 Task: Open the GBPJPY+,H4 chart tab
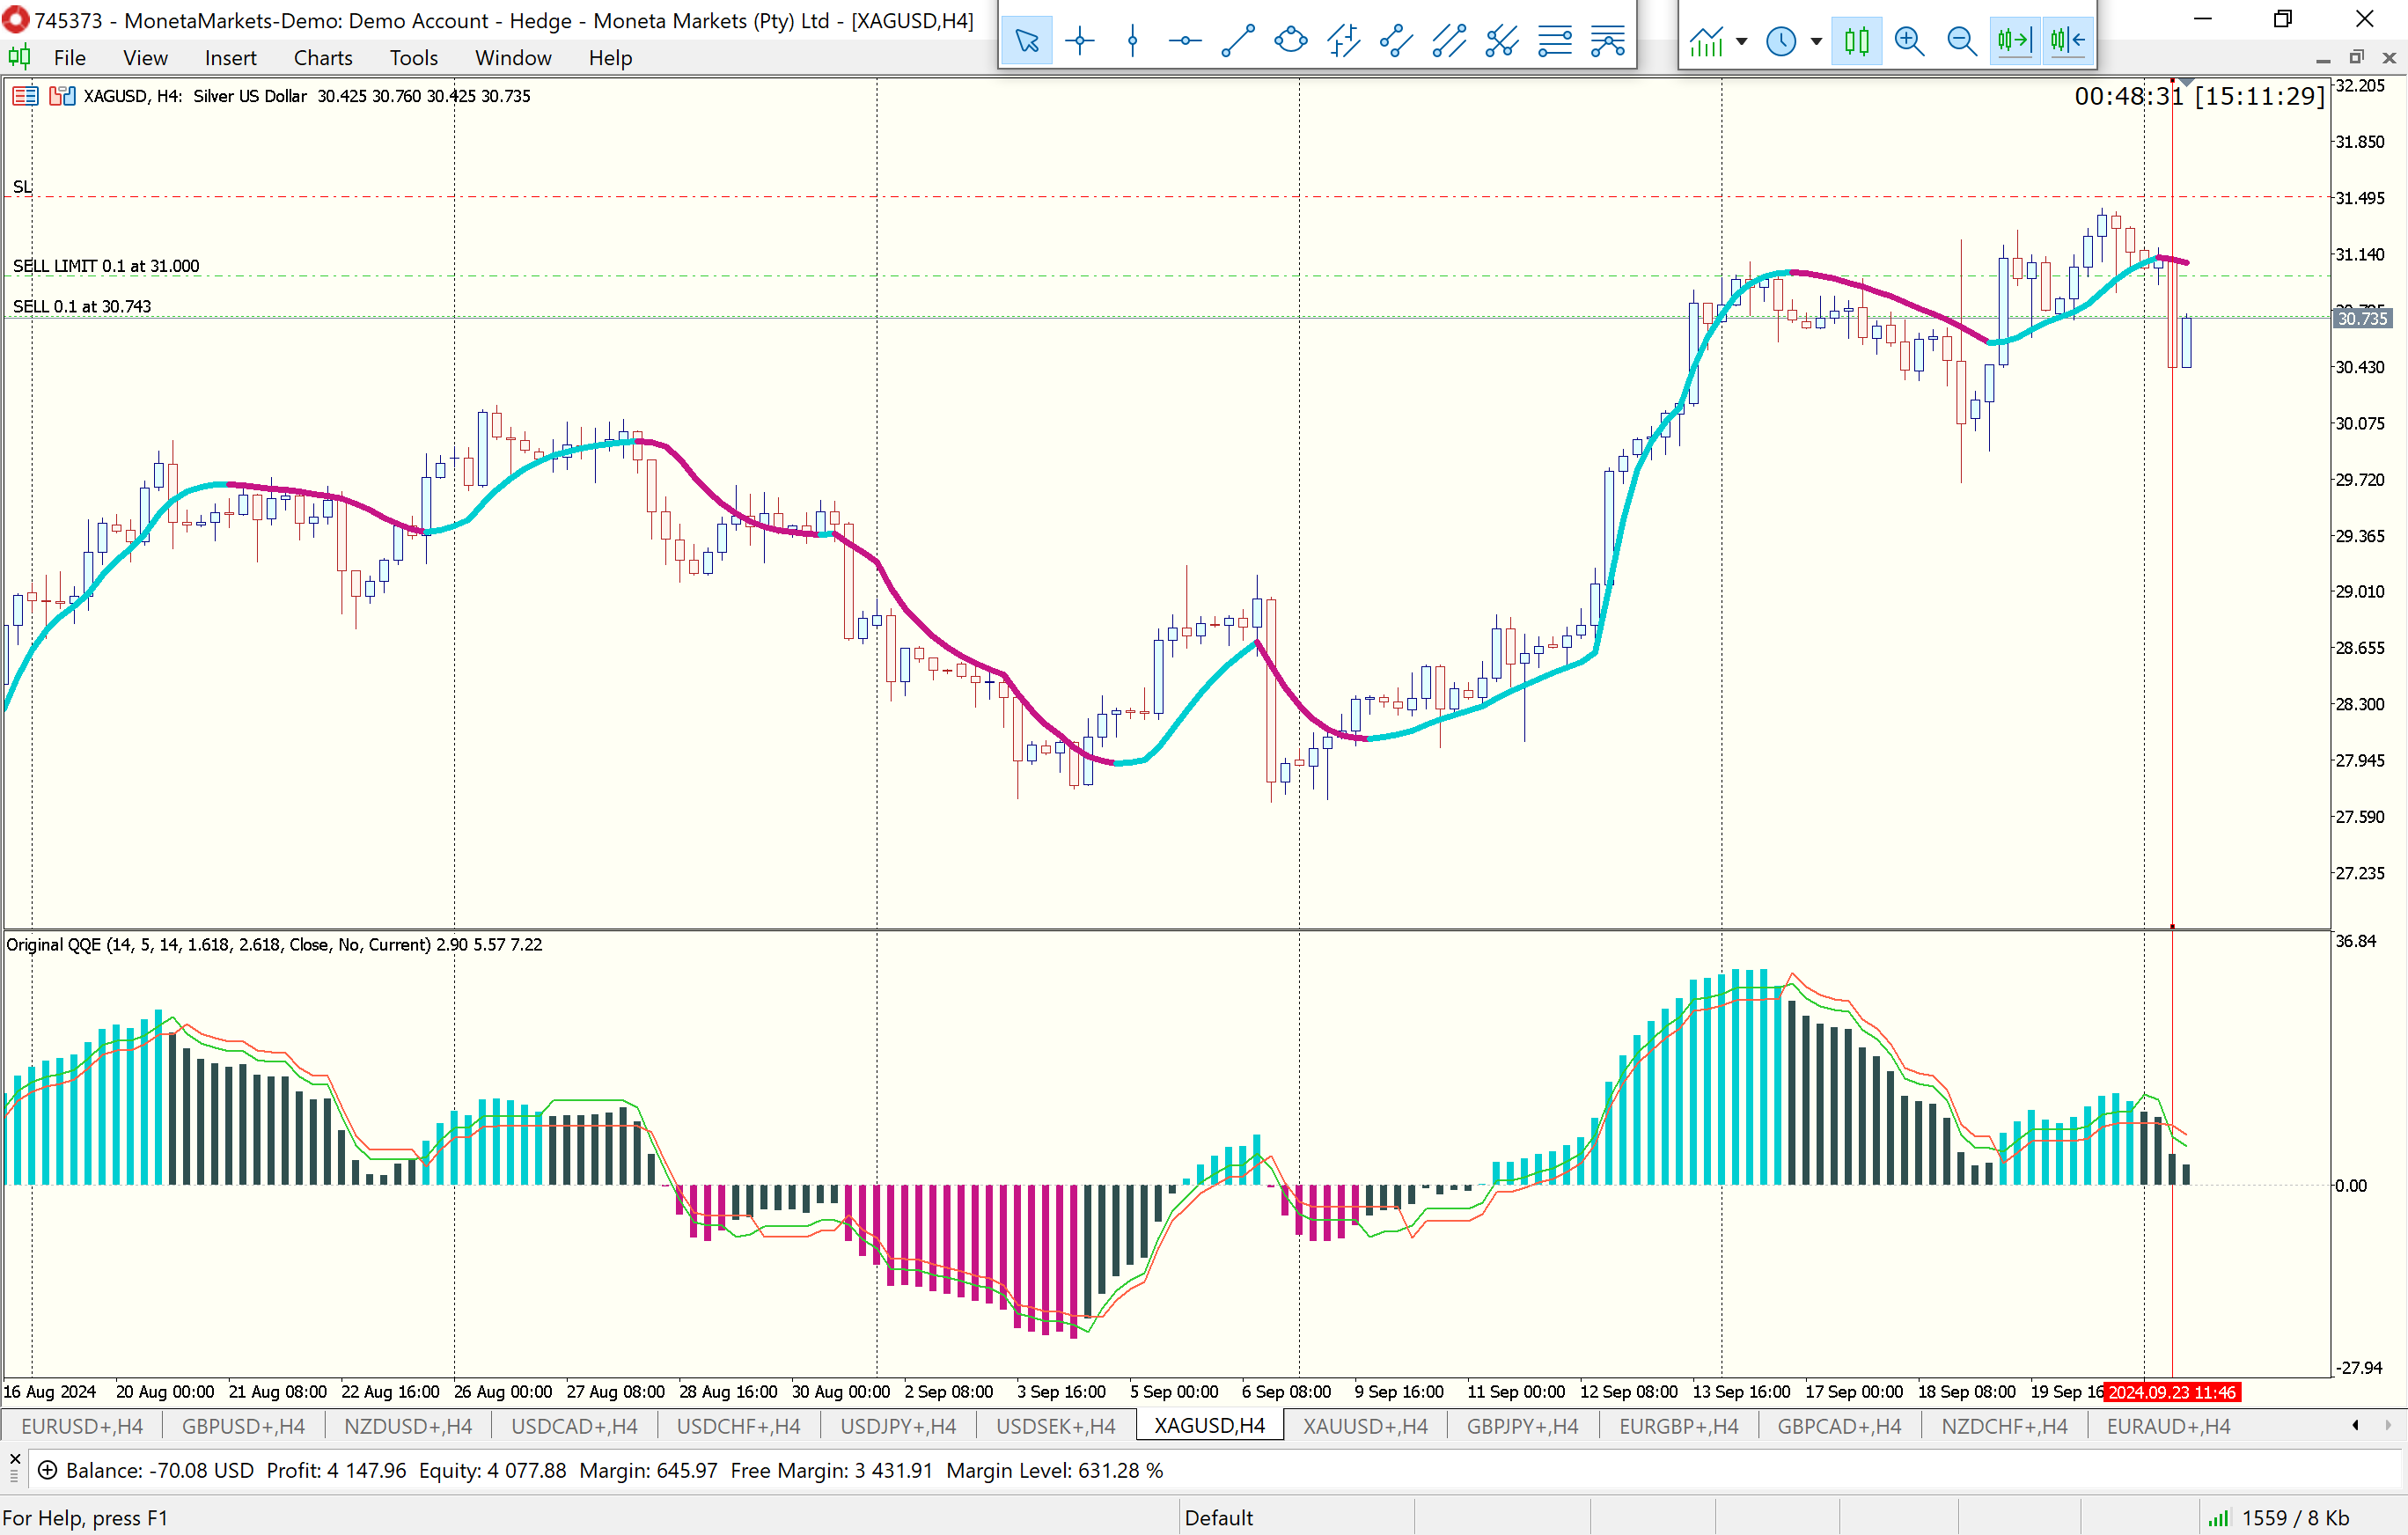coord(1521,1426)
